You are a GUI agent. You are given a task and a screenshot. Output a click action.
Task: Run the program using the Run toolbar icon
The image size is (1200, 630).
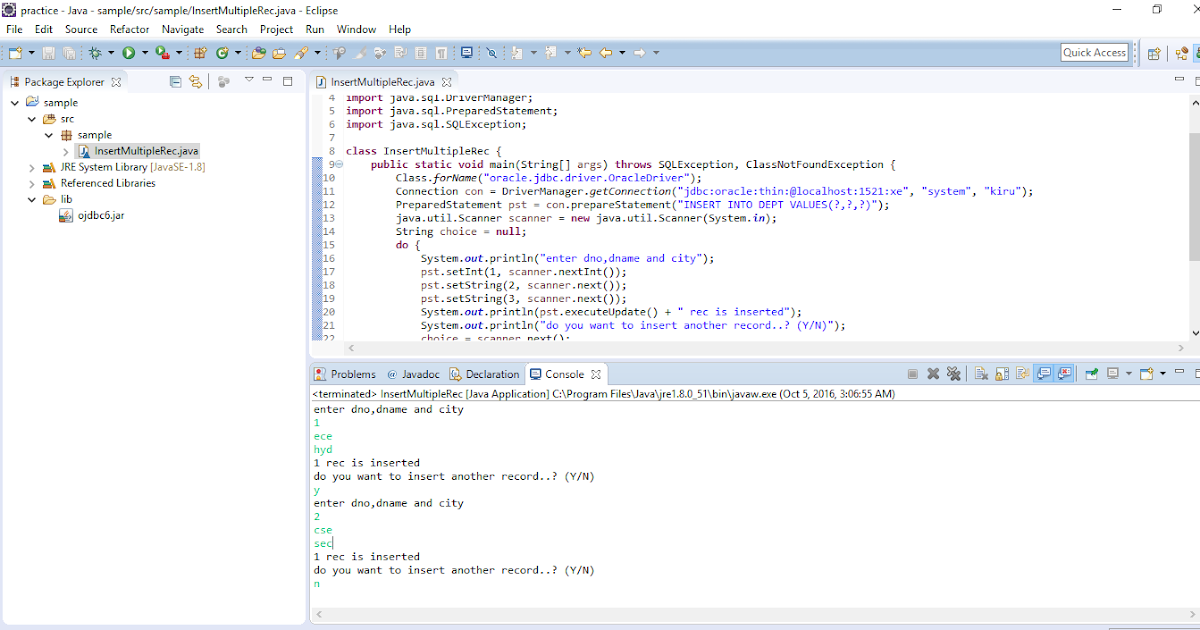(x=127, y=52)
